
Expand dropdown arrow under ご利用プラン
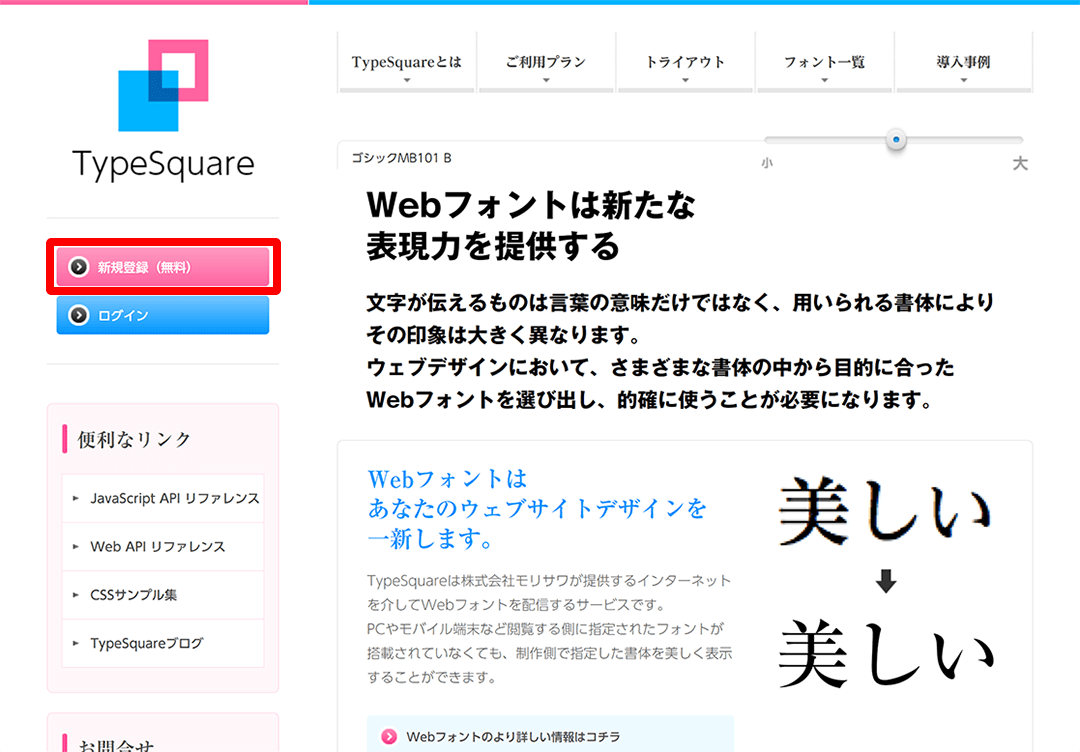click(x=546, y=81)
